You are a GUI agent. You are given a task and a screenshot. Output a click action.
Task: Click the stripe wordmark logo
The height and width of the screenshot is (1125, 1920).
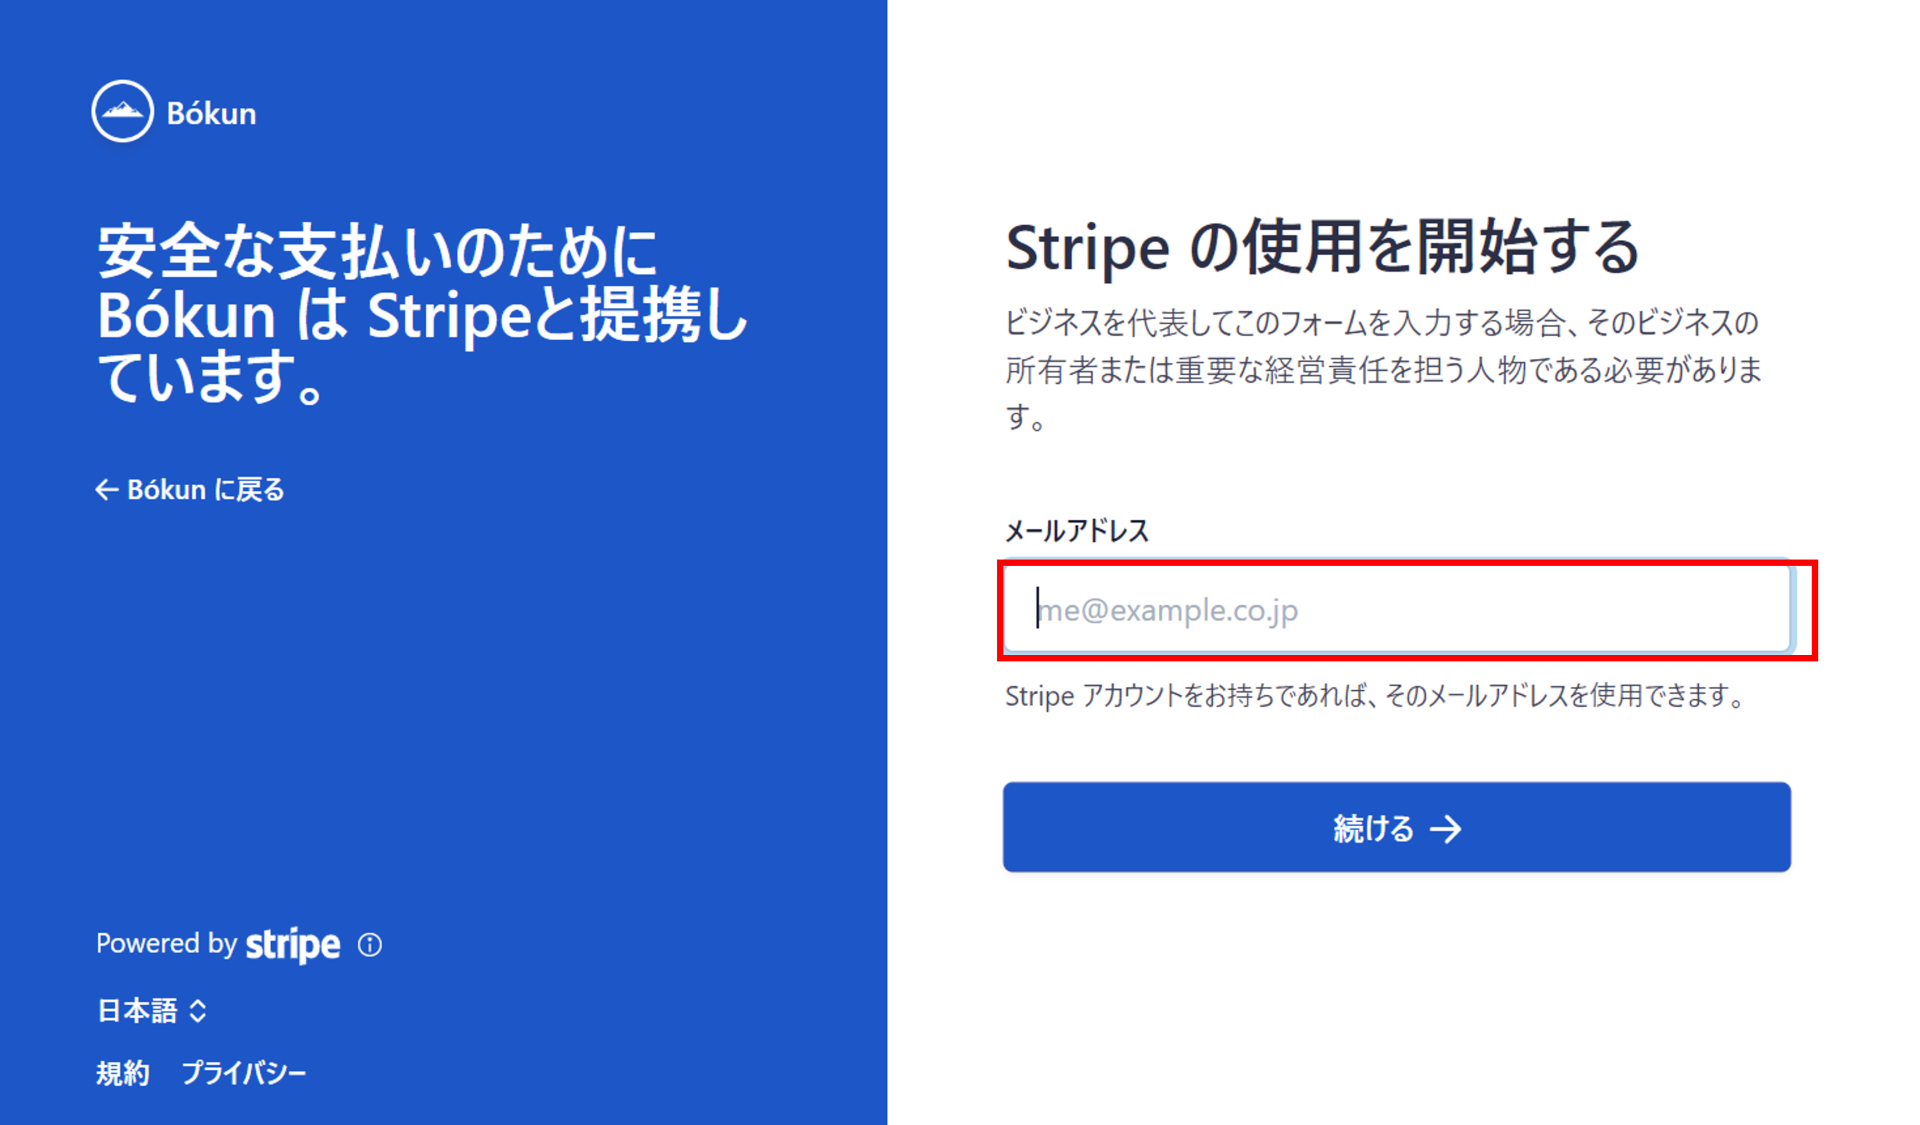click(x=293, y=944)
